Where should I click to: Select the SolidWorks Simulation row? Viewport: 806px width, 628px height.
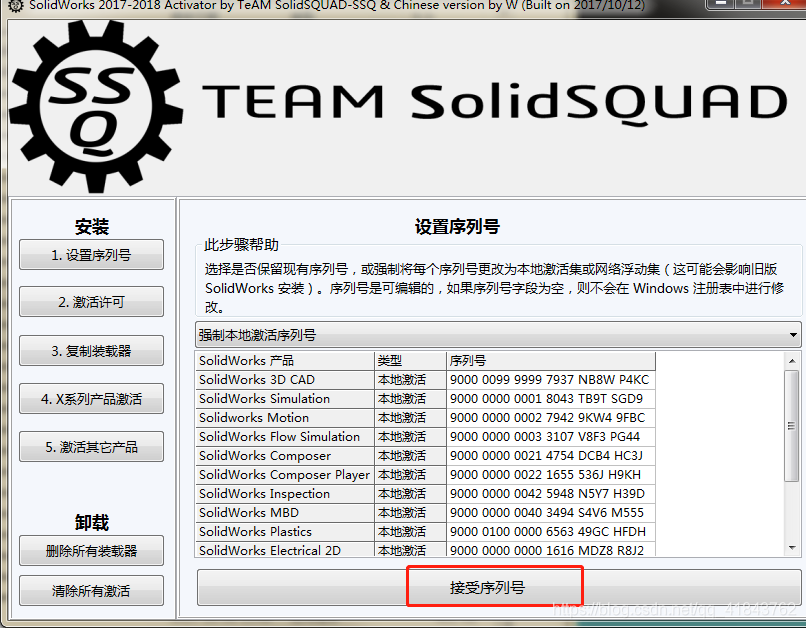click(x=425, y=399)
